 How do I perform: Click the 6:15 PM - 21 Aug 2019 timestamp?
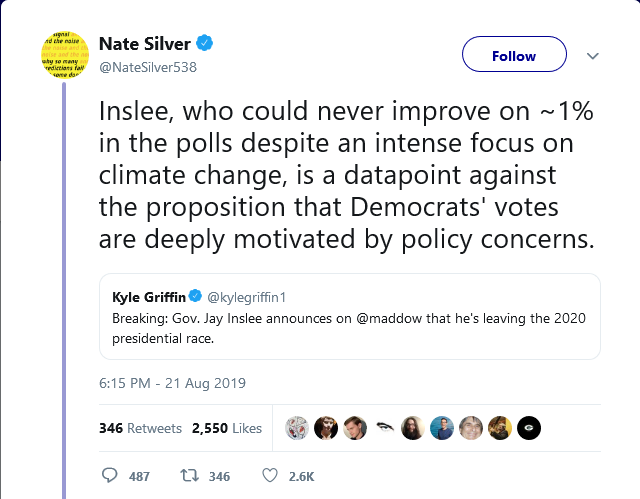(x=172, y=383)
